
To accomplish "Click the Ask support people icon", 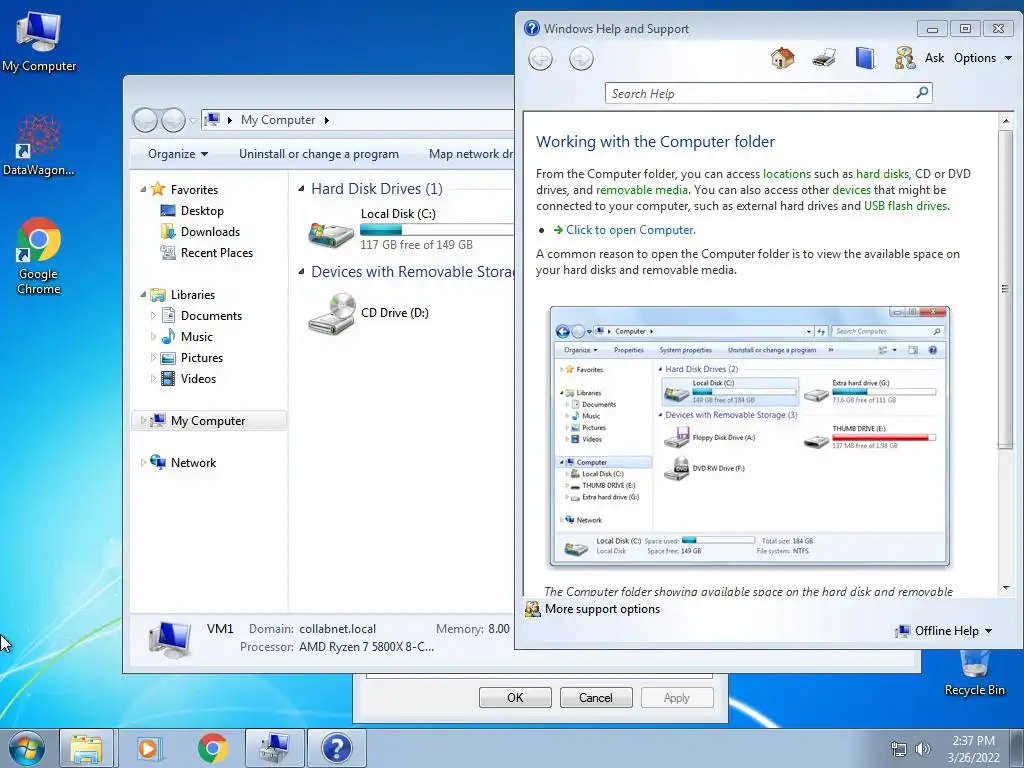I will pos(904,58).
